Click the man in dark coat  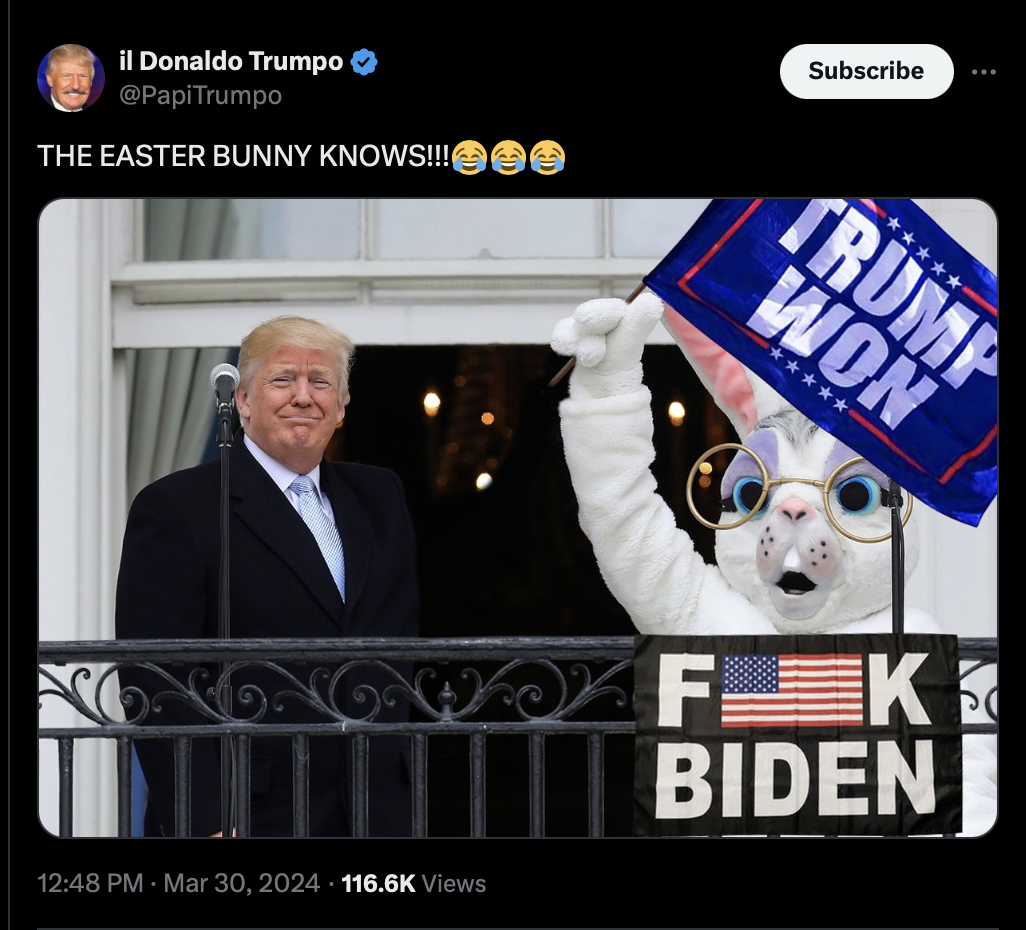point(268,576)
